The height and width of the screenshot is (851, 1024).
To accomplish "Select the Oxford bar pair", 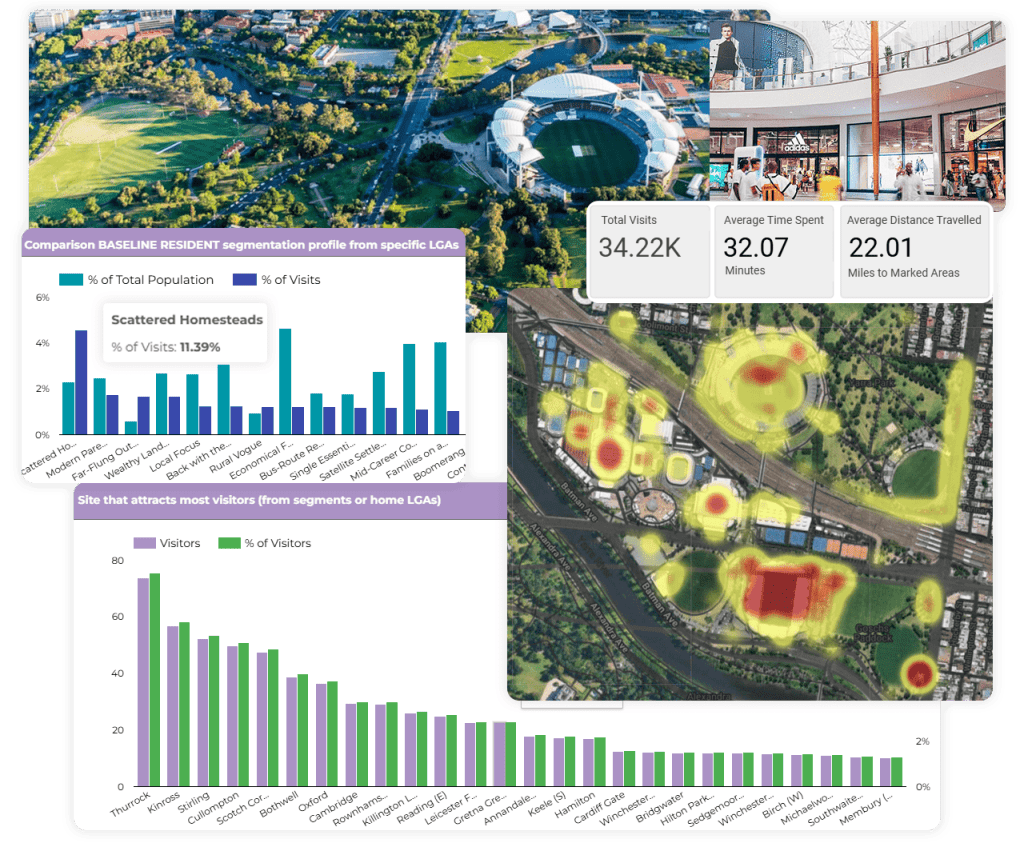I will [327, 734].
